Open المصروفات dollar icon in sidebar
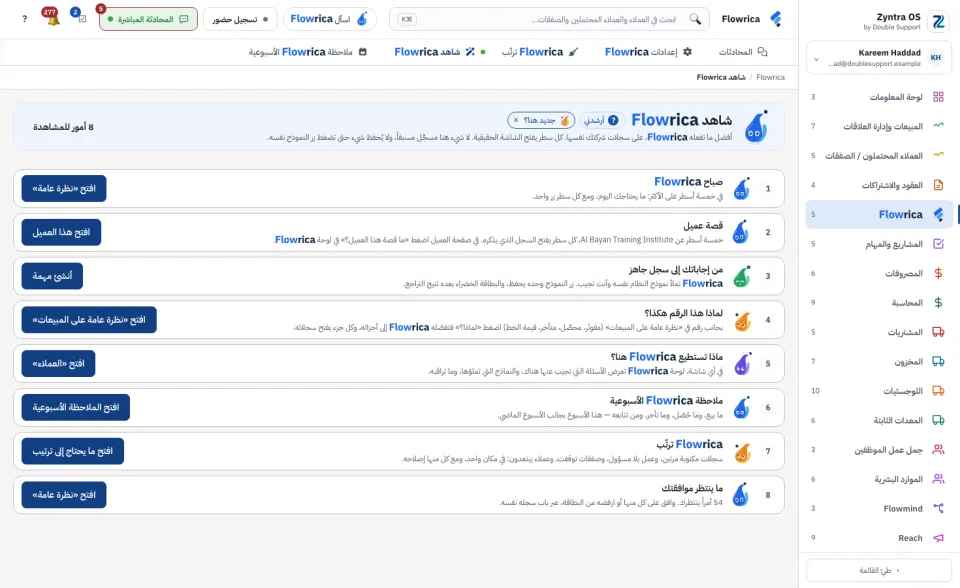Screen dimensions: 960x588 [x=938, y=273]
